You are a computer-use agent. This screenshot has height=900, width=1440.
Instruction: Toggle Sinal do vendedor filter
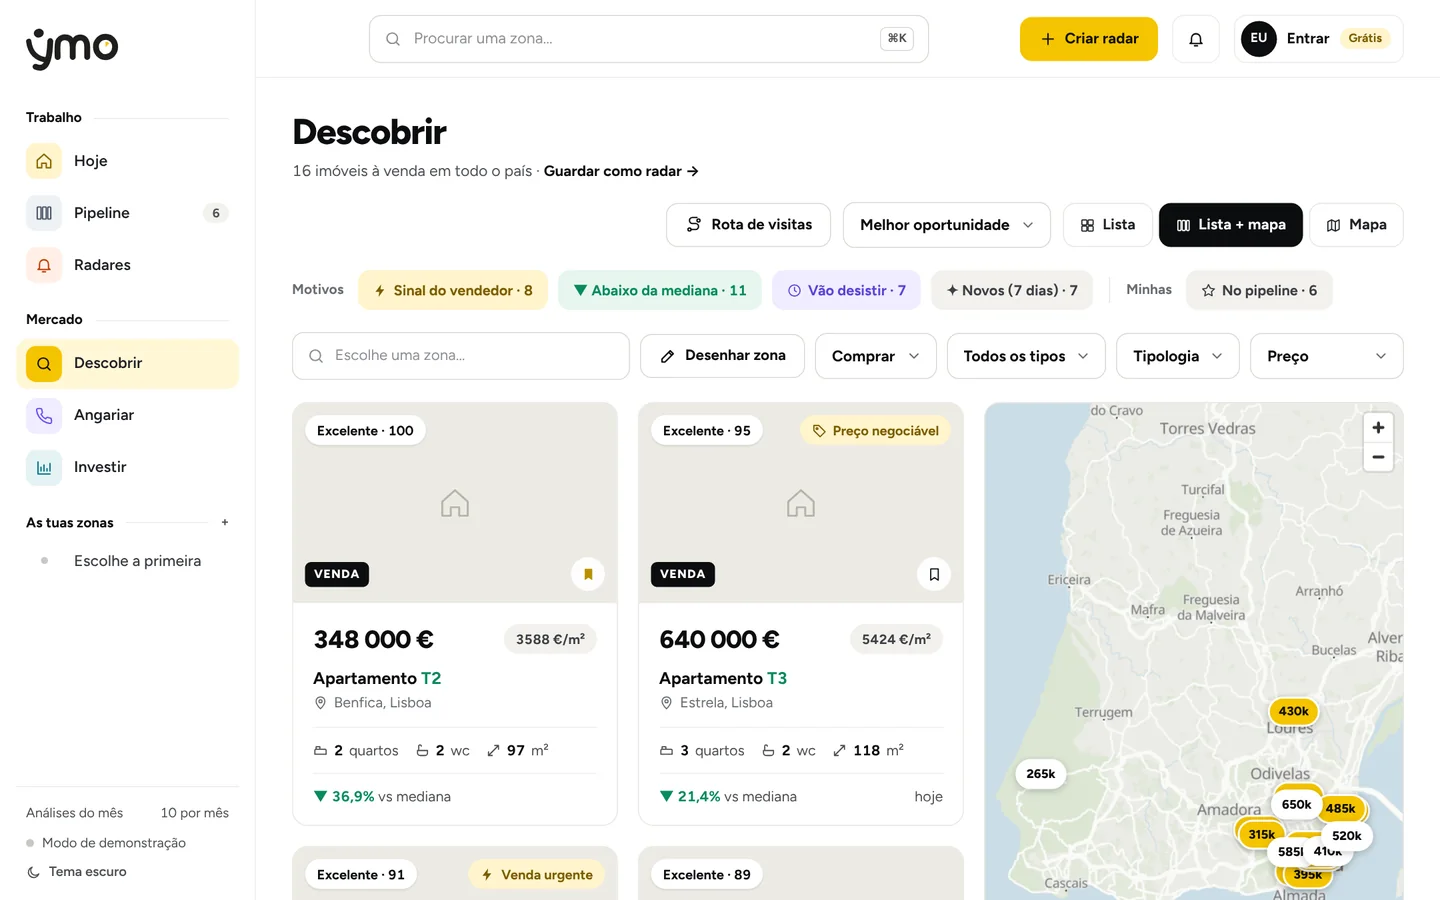point(453,290)
